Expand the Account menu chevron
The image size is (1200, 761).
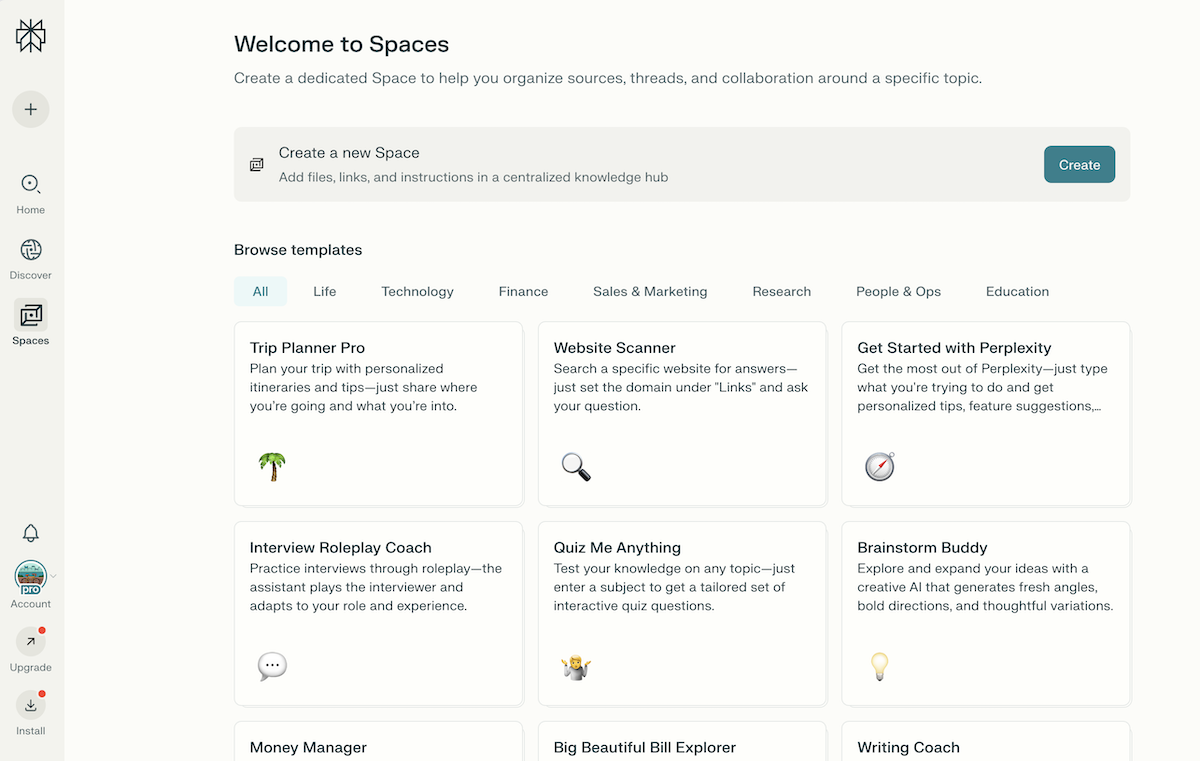click(54, 576)
